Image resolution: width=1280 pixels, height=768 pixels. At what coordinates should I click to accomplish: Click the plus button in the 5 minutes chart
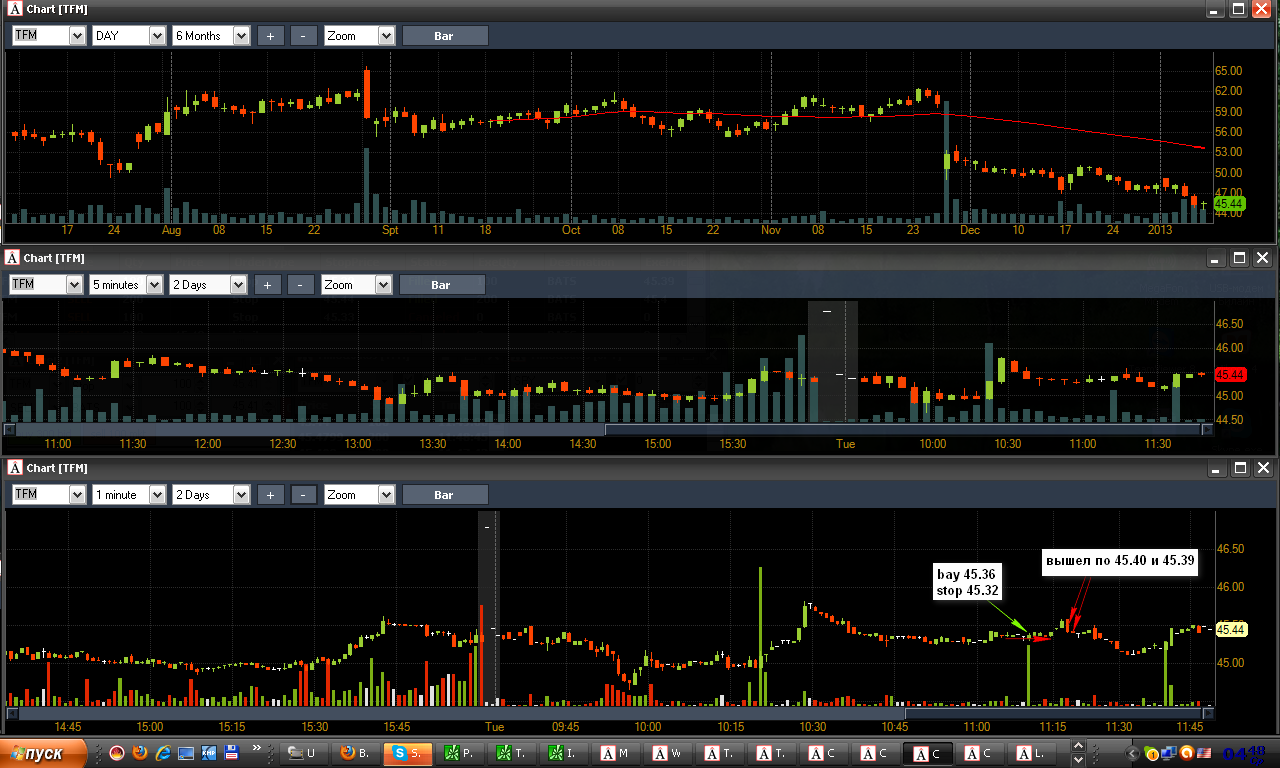point(267,285)
